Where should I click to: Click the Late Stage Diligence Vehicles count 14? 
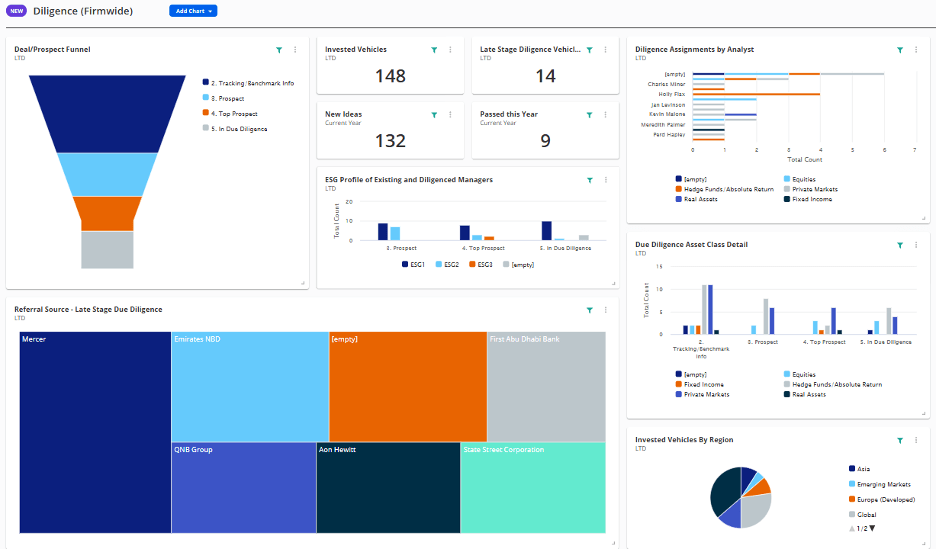click(x=545, y=76)
